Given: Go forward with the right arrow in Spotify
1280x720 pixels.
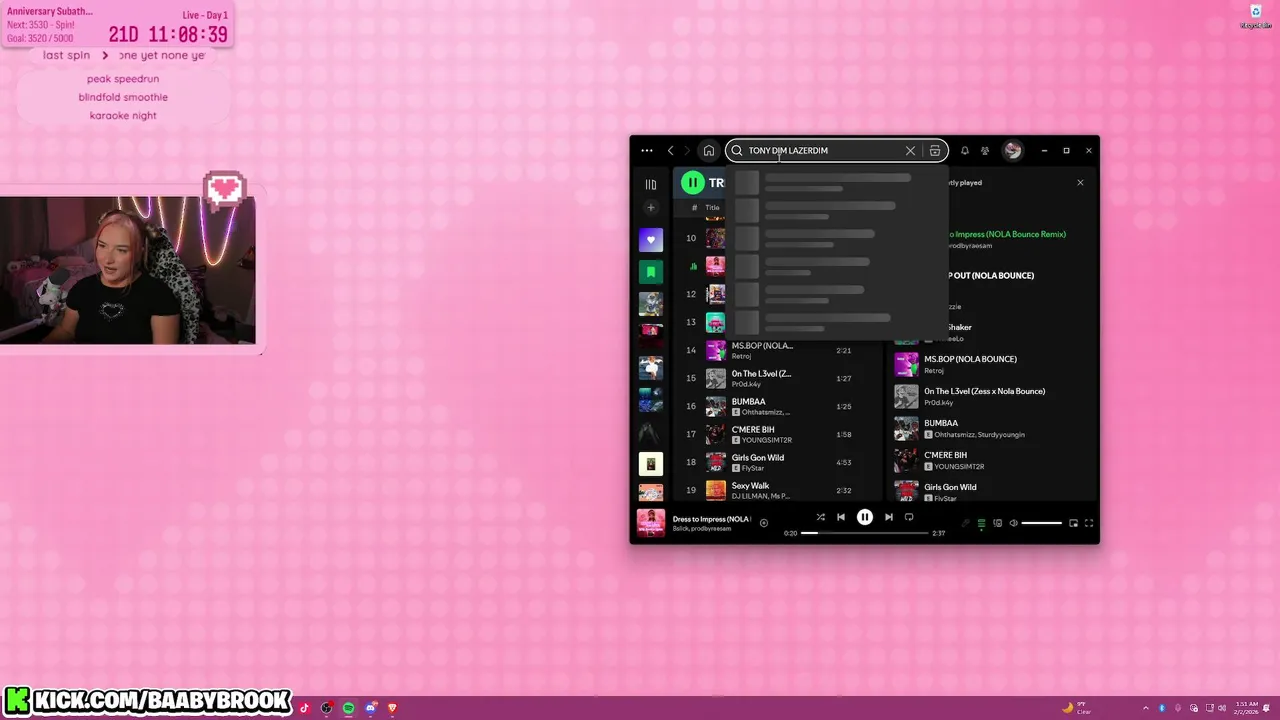Looking at the screenshot, I should point(687,151).
